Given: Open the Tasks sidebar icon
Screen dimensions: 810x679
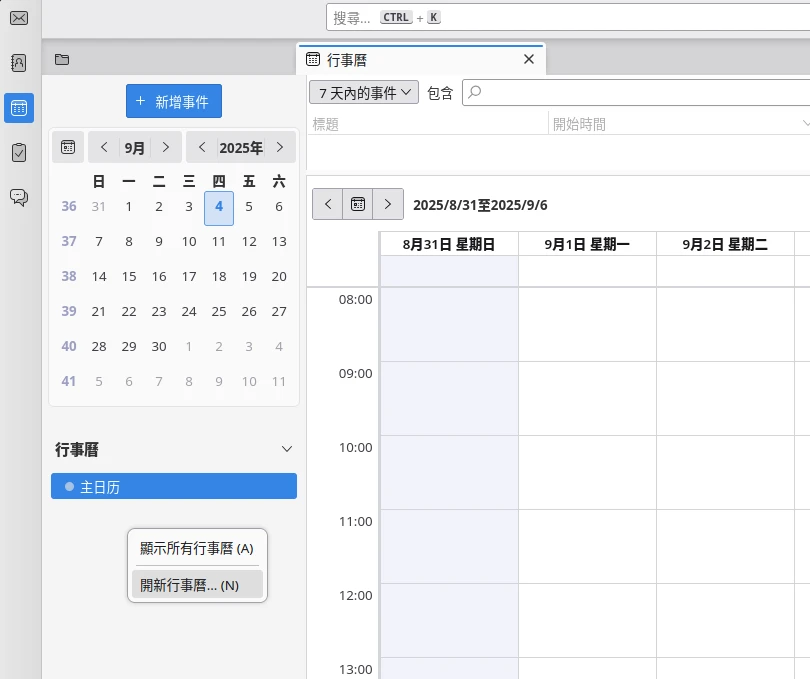Looking at the screenshot, I should tap(18, 153).
